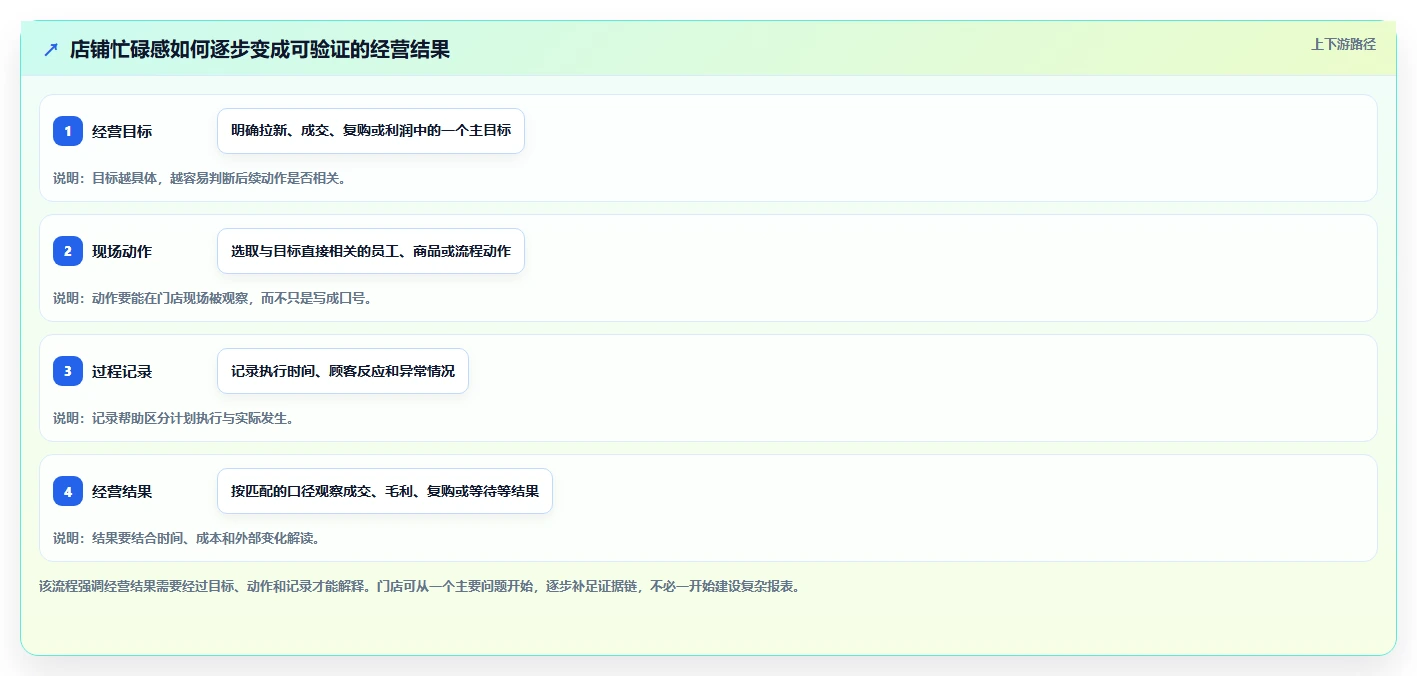Click step number 1 badge
Image resolution: width=1417 pixels, height=676 pixels.
(68, 131)
